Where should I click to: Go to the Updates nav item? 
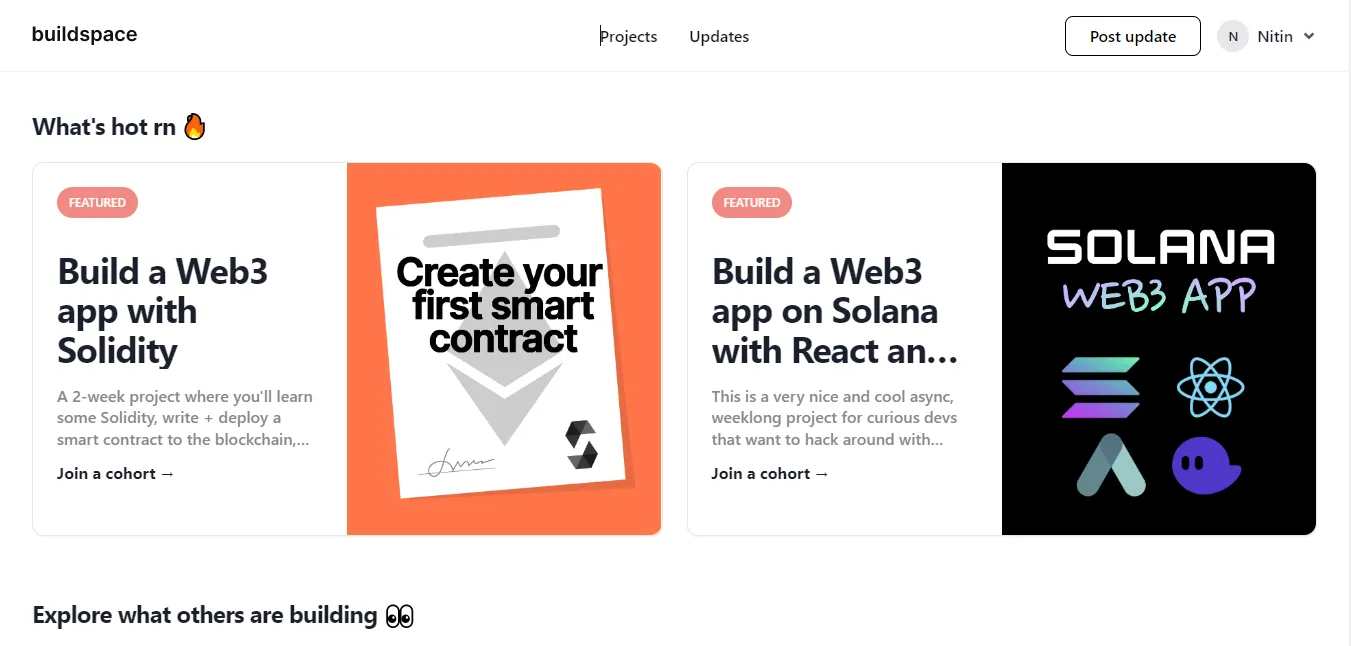point(719,37)
